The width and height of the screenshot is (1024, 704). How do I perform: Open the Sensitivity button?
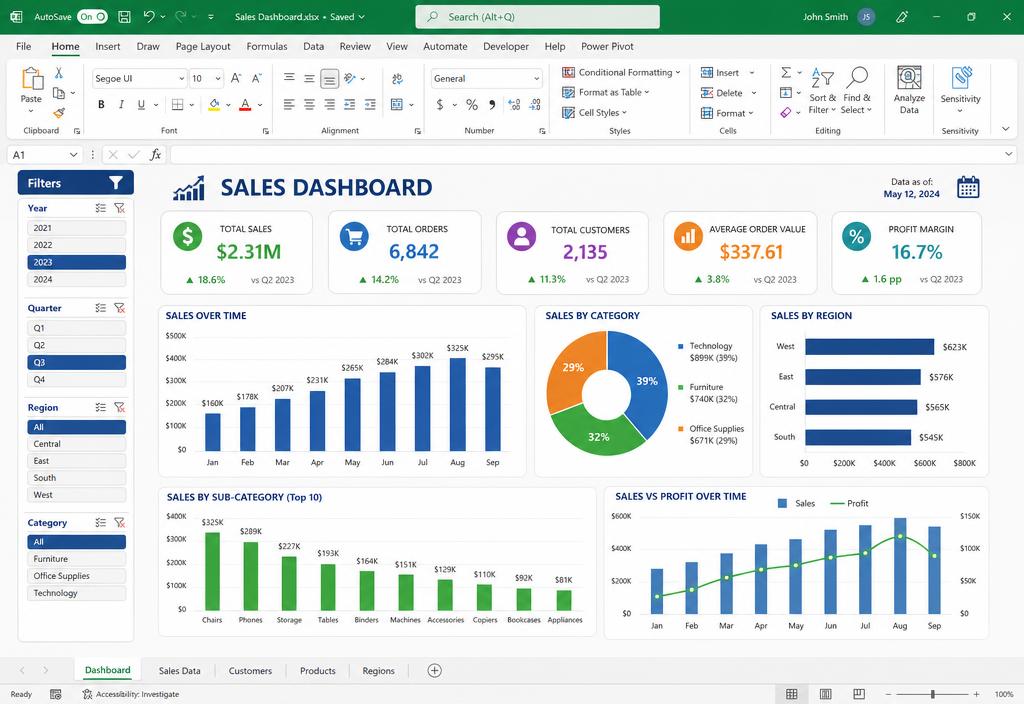pyautogui.click(x=961, y=90)
